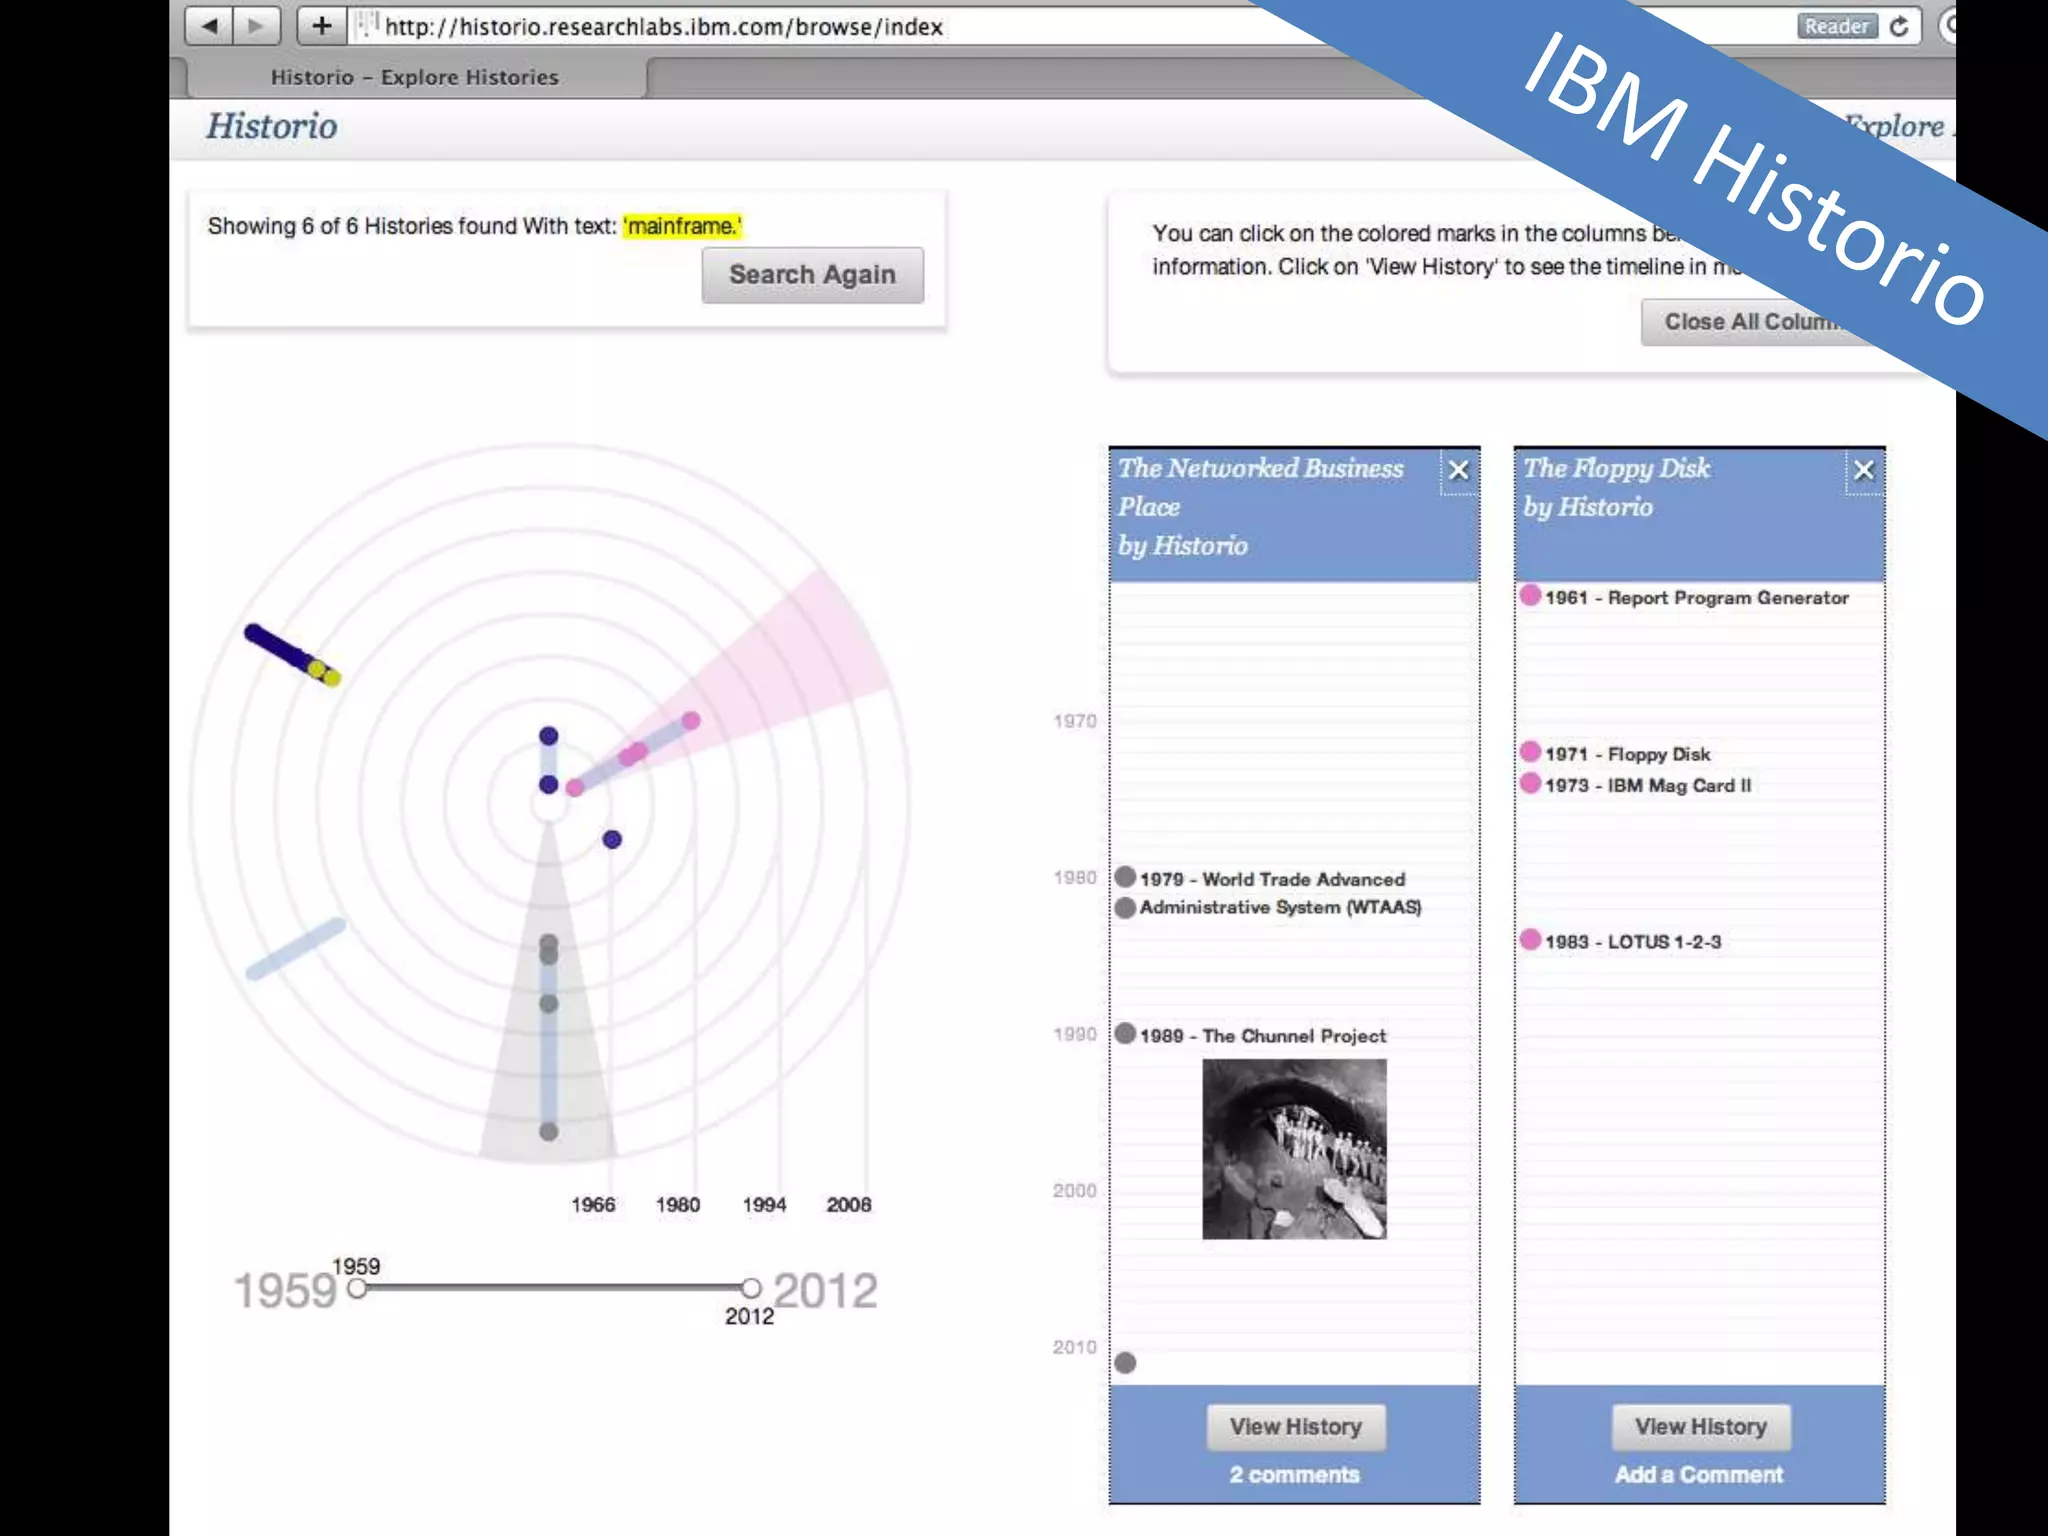This screenshot has width=2048, height=1536.
Task: Select pink 1971 Floppy Disk marker
Action: 1530,752
